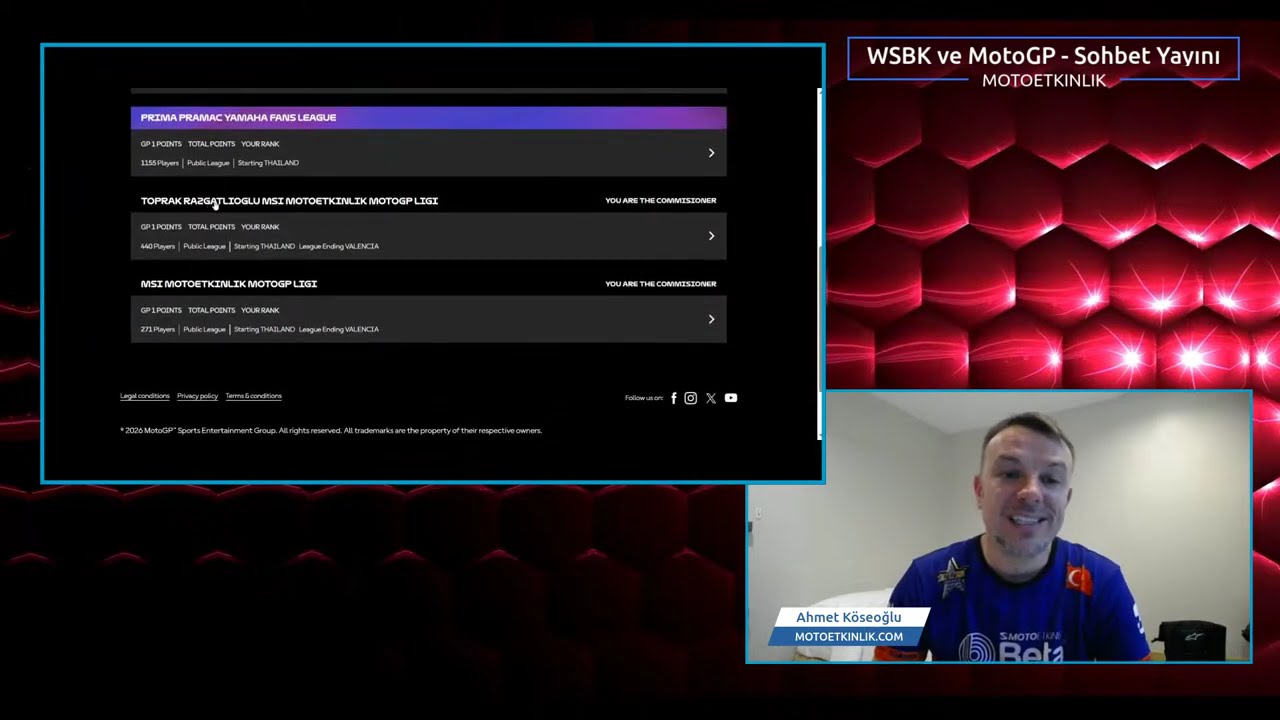Select the Prima Pramac Yamaha Fans League header
The height and width of the screenshot is (720, 1280).
(x=428, y=117)
